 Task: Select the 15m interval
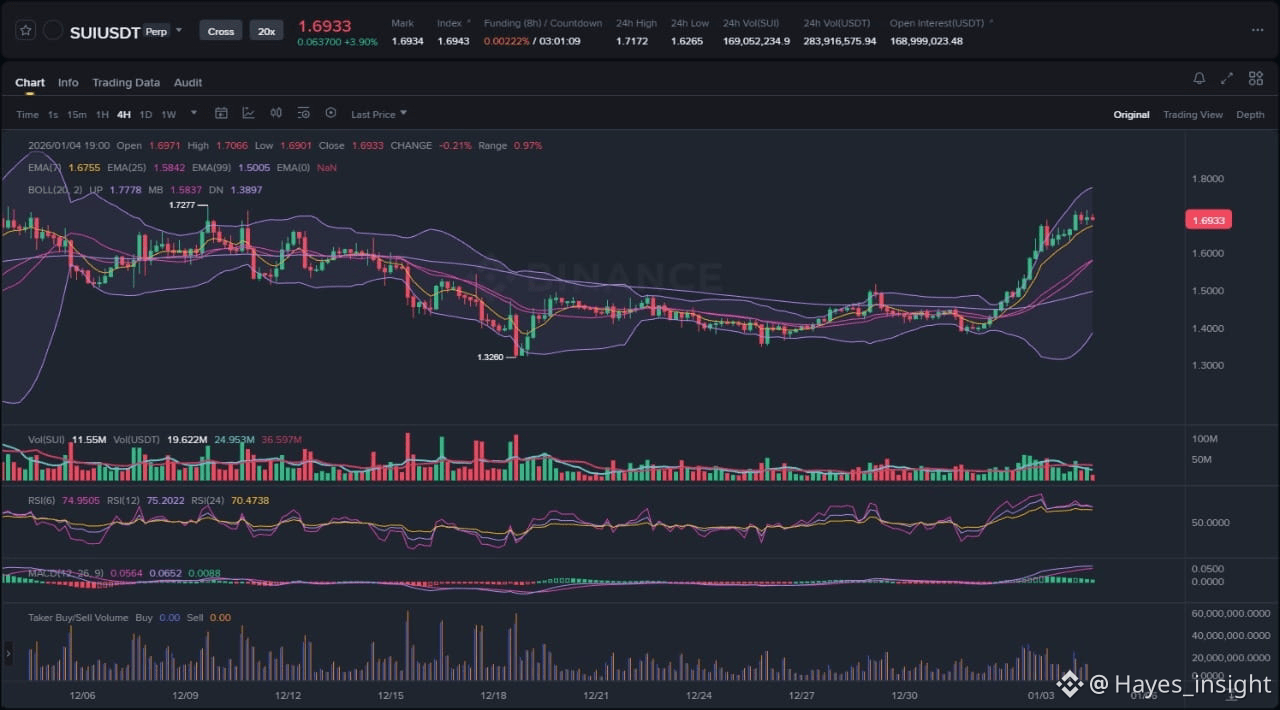pos(77,115)
